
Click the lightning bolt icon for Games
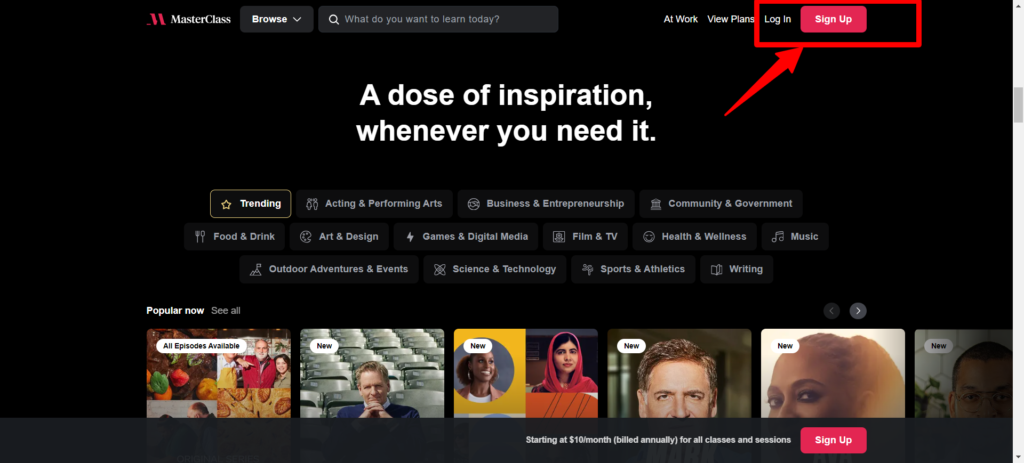(410, 237)
